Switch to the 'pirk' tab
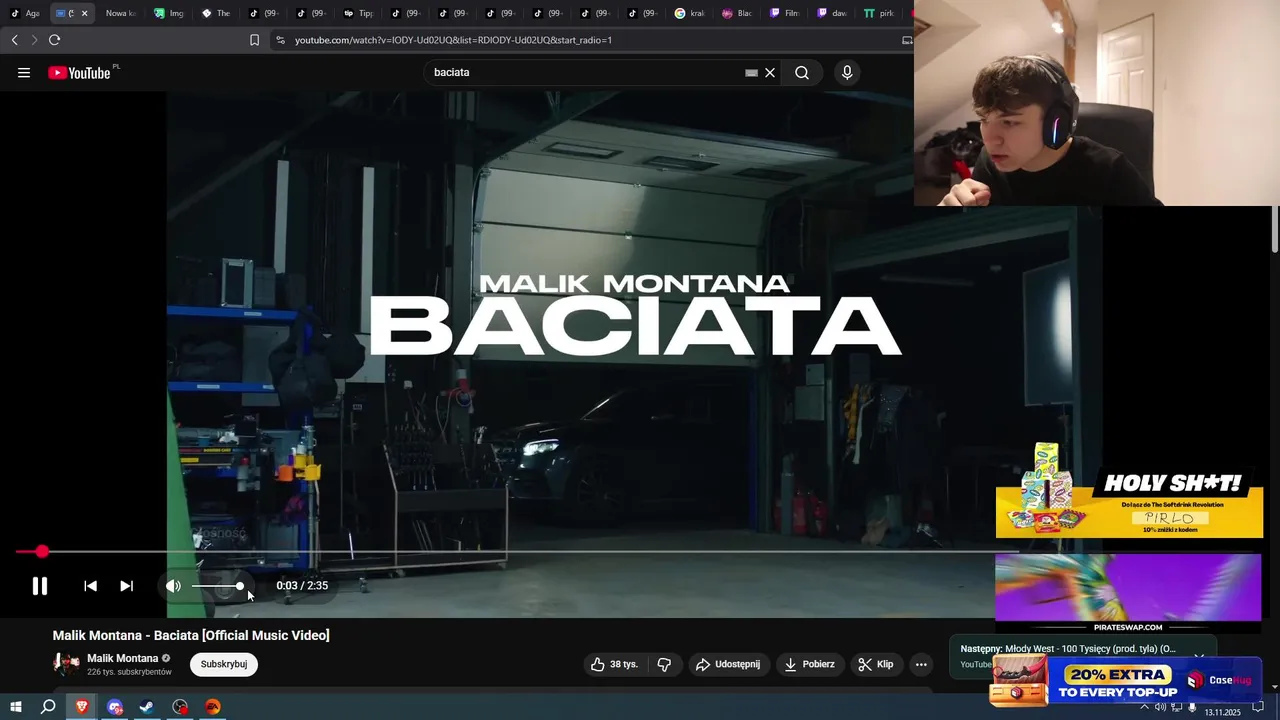 click(x=880, y=14)
